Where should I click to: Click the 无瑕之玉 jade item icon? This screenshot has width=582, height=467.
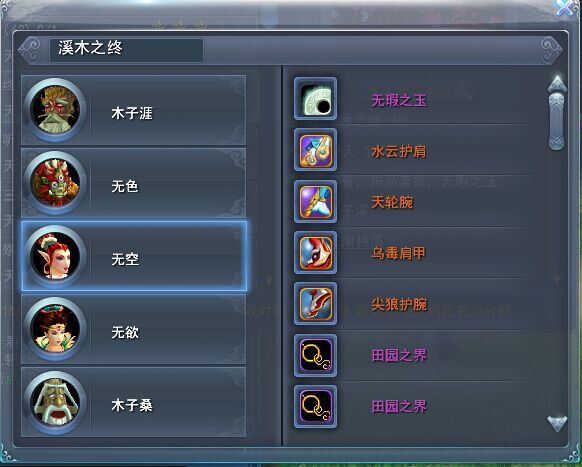[315, 99]
